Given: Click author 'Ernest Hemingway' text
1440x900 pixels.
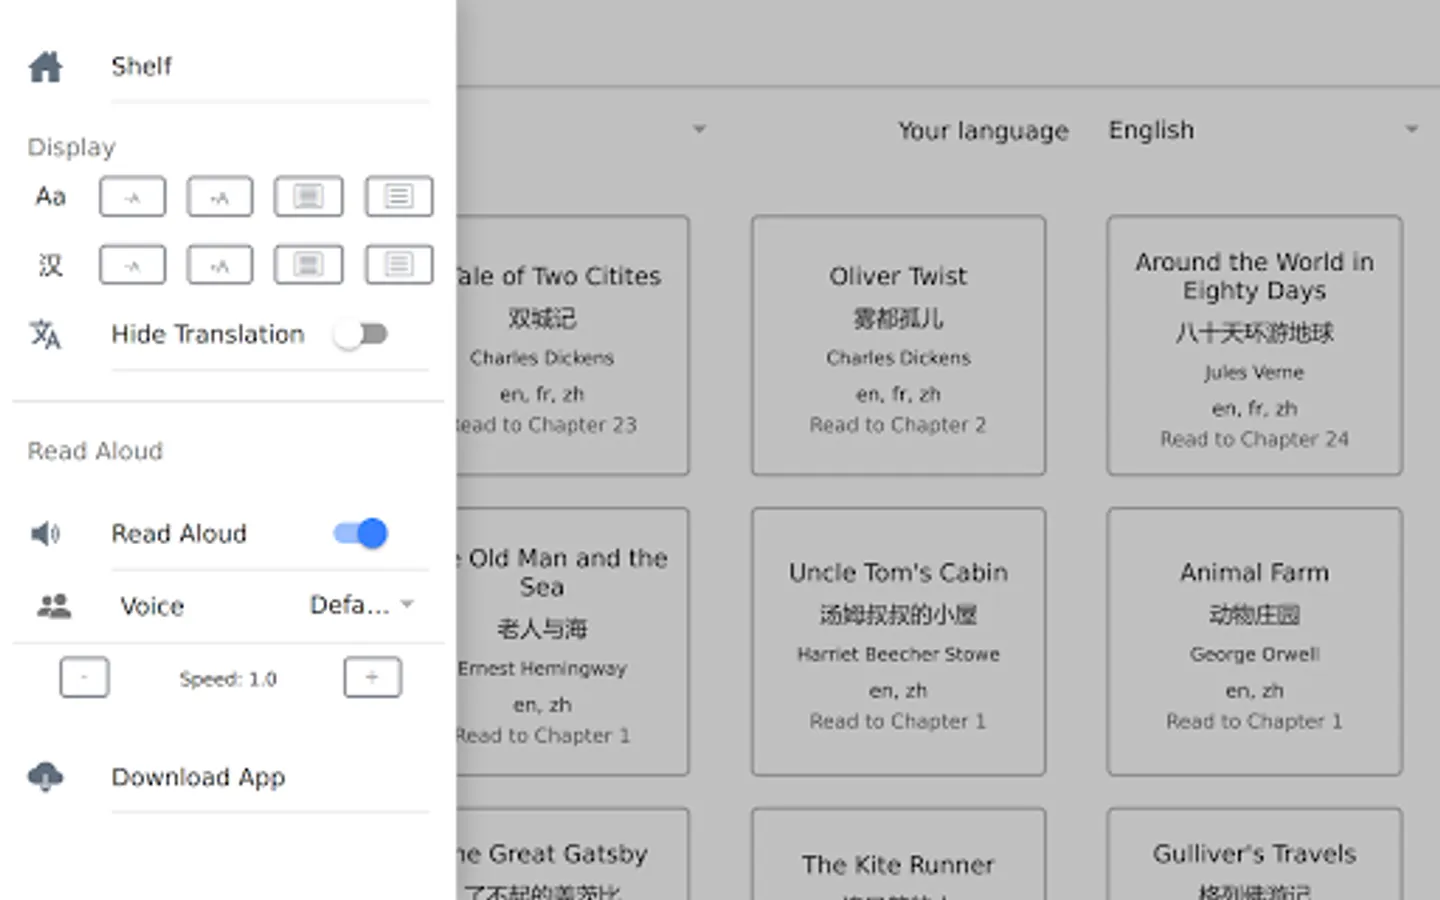Looking at the screenshot, I should pyautogui.click(x=543, y=668).
